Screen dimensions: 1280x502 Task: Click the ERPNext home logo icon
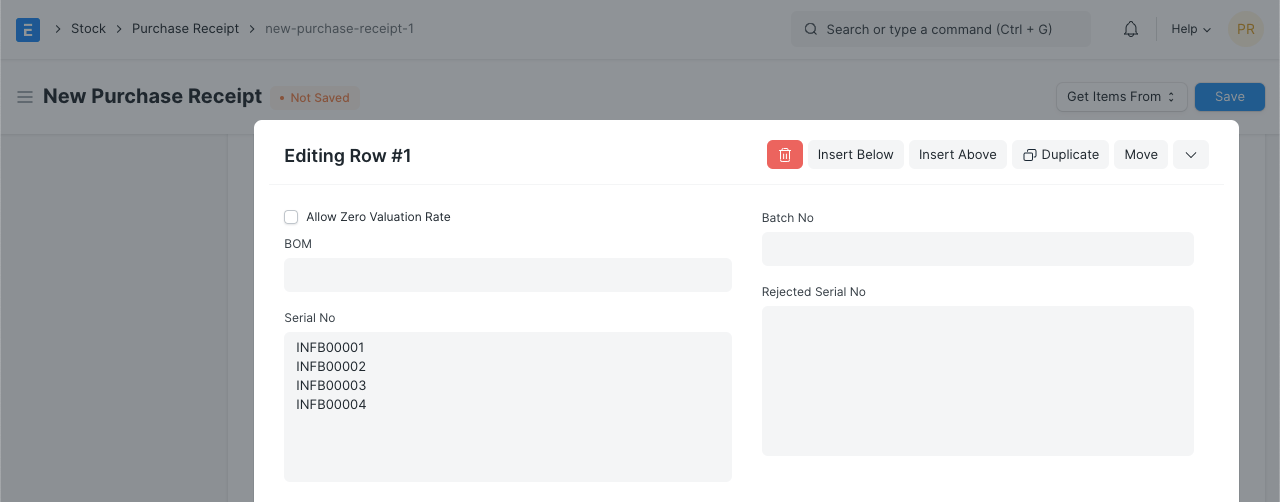tap(28, 29)
